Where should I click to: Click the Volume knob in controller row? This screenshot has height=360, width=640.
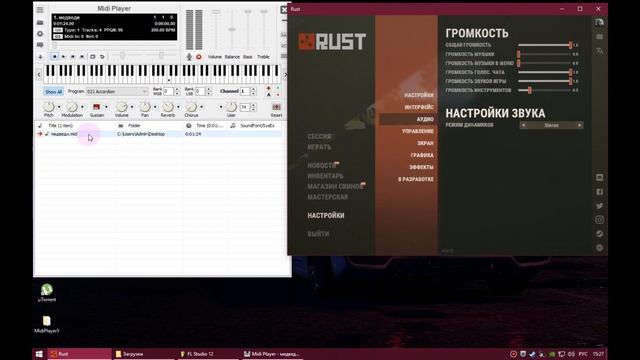click(122, 107)
